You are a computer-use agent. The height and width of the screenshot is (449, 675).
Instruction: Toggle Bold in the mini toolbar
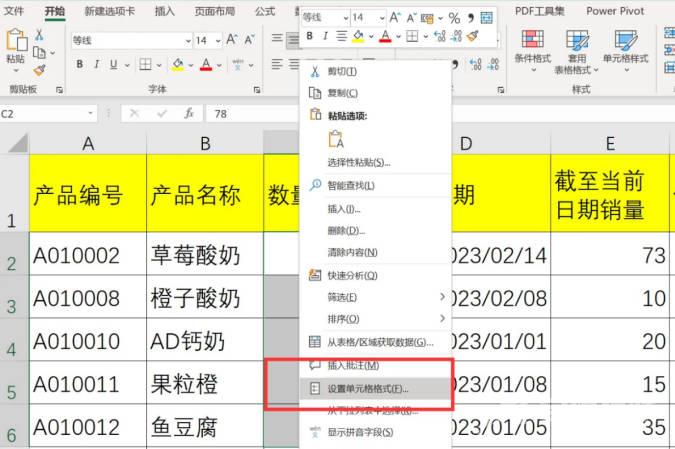pos(310,36)
